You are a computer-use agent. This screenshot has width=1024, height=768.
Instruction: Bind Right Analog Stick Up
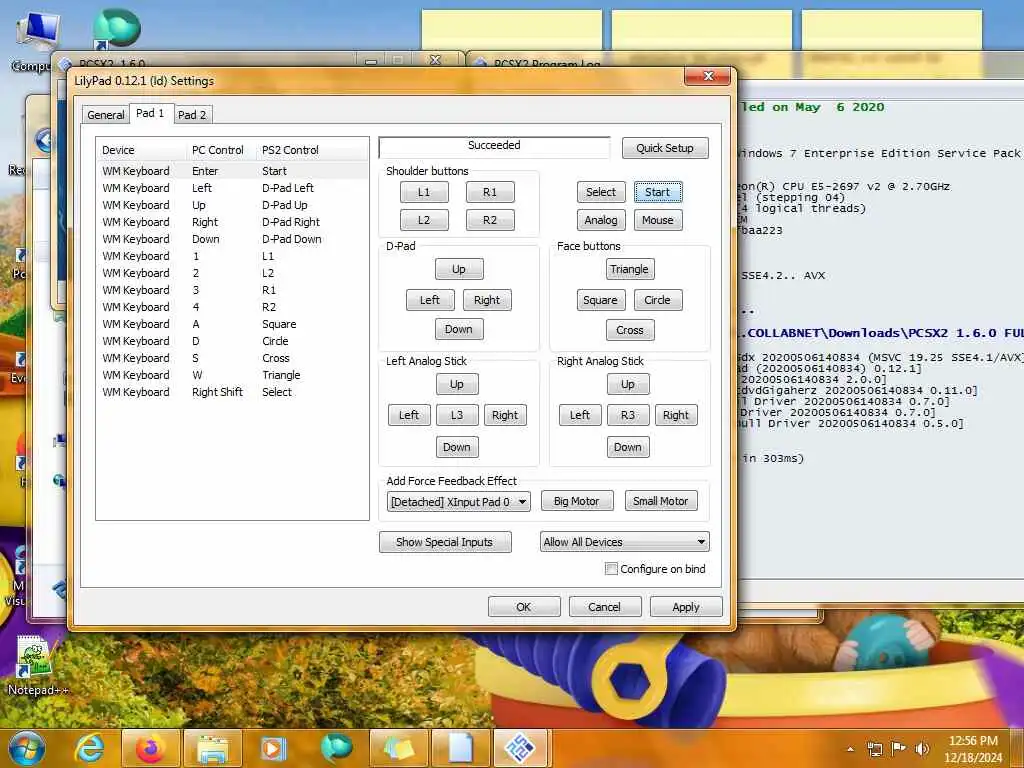pos(628,384)
